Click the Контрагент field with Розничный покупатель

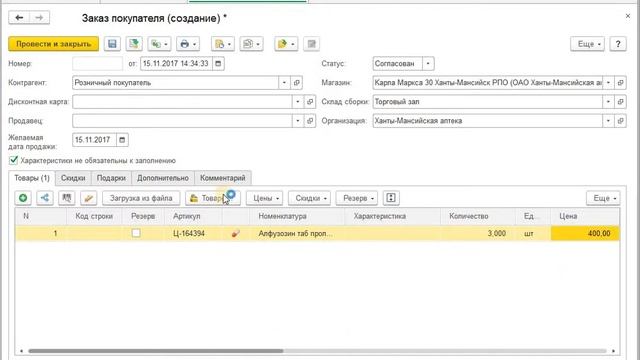(x=176, y=83)
